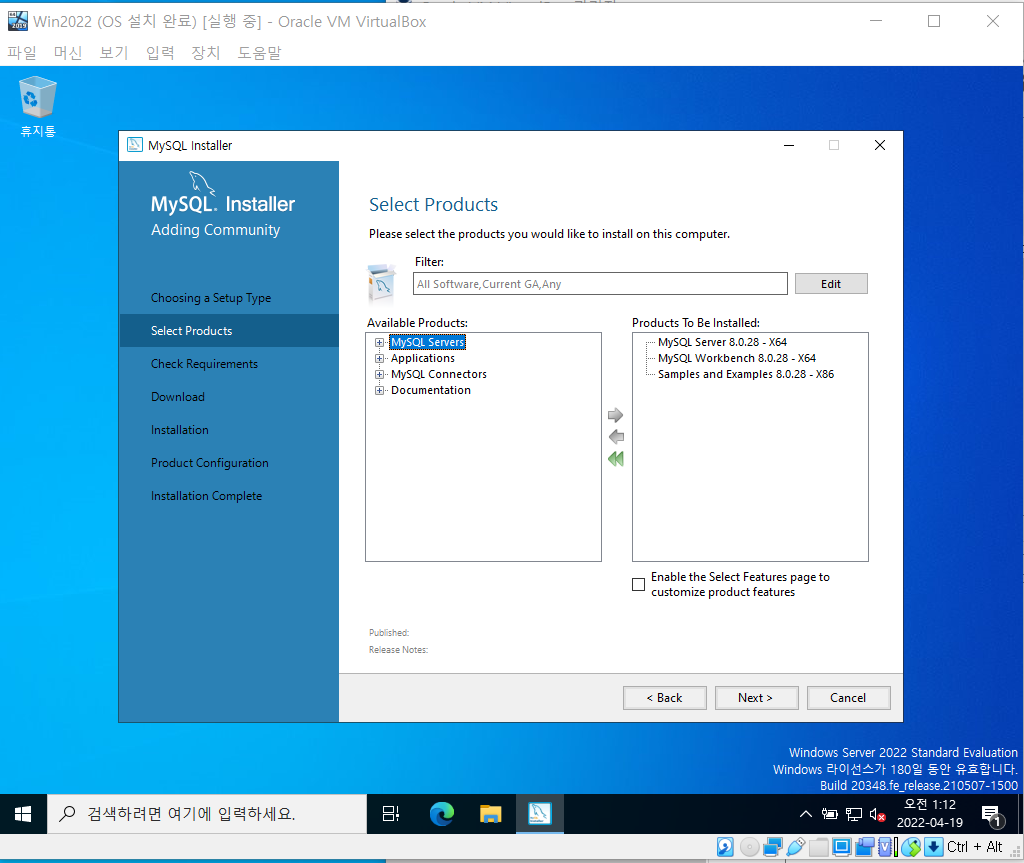Viewport: 1024px width, 863px height.
Task: Click the VirtualBox shared folders status icon
Action: coord(819,847)
